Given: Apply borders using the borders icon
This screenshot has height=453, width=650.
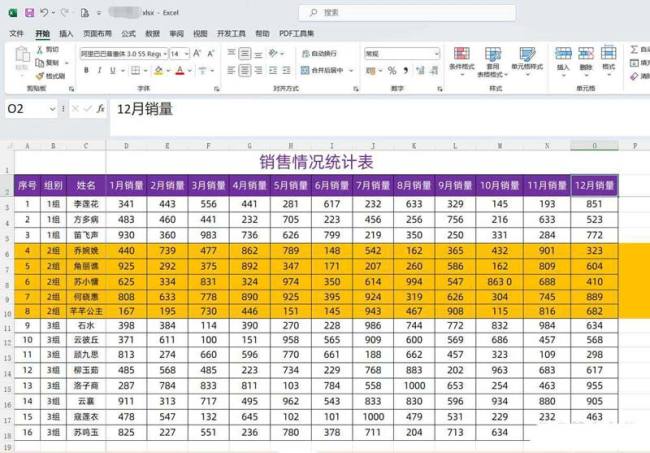Looking at the screenshot, I should click(x=135, y=70).
